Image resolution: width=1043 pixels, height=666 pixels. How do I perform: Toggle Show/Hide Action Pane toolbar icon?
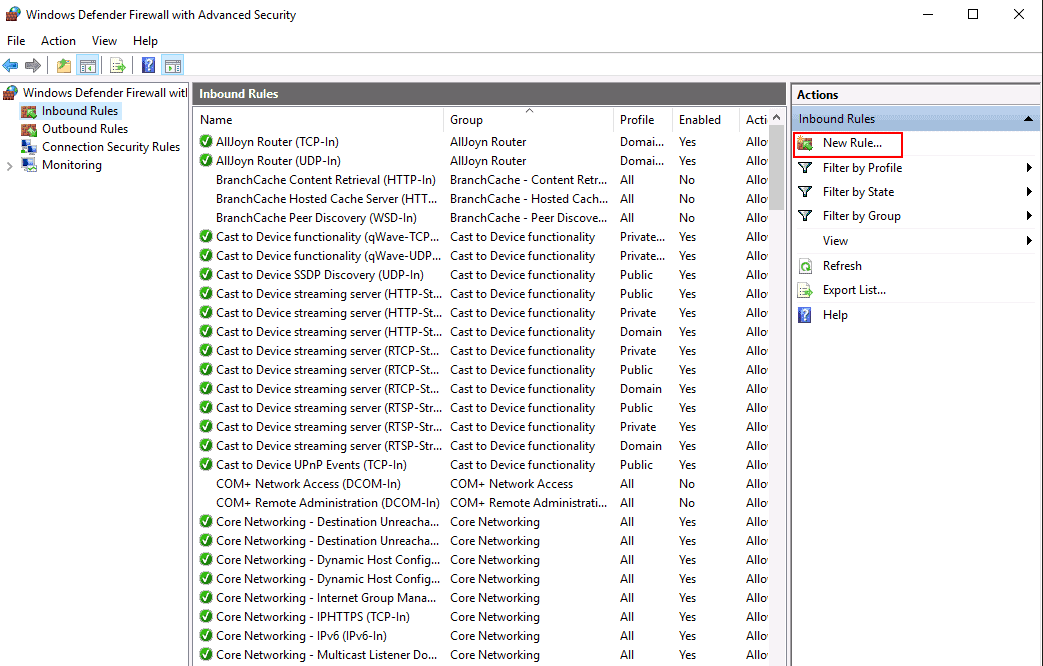coord(173,65)
